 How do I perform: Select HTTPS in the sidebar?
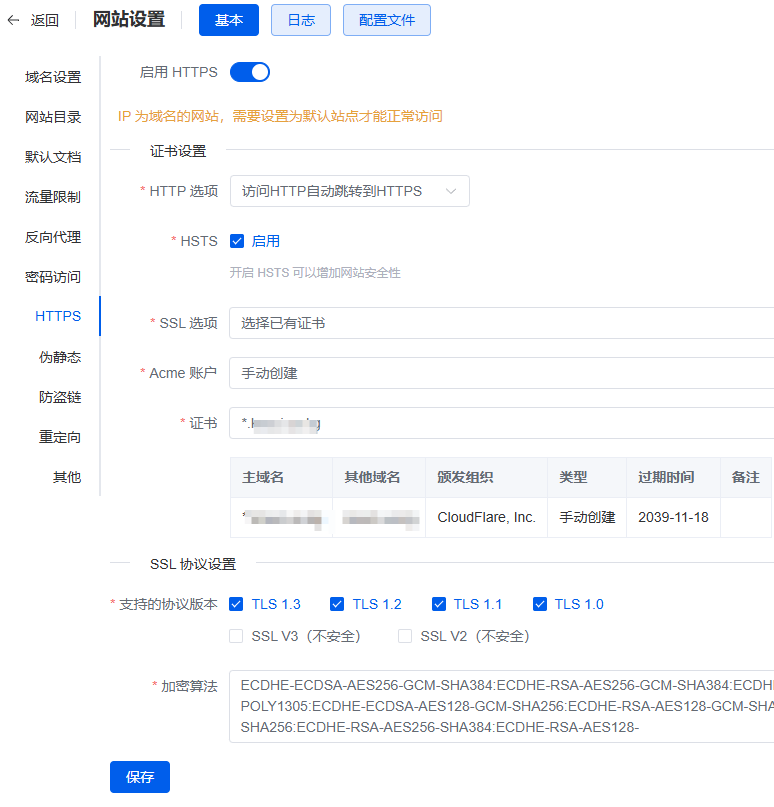point(58,316)
